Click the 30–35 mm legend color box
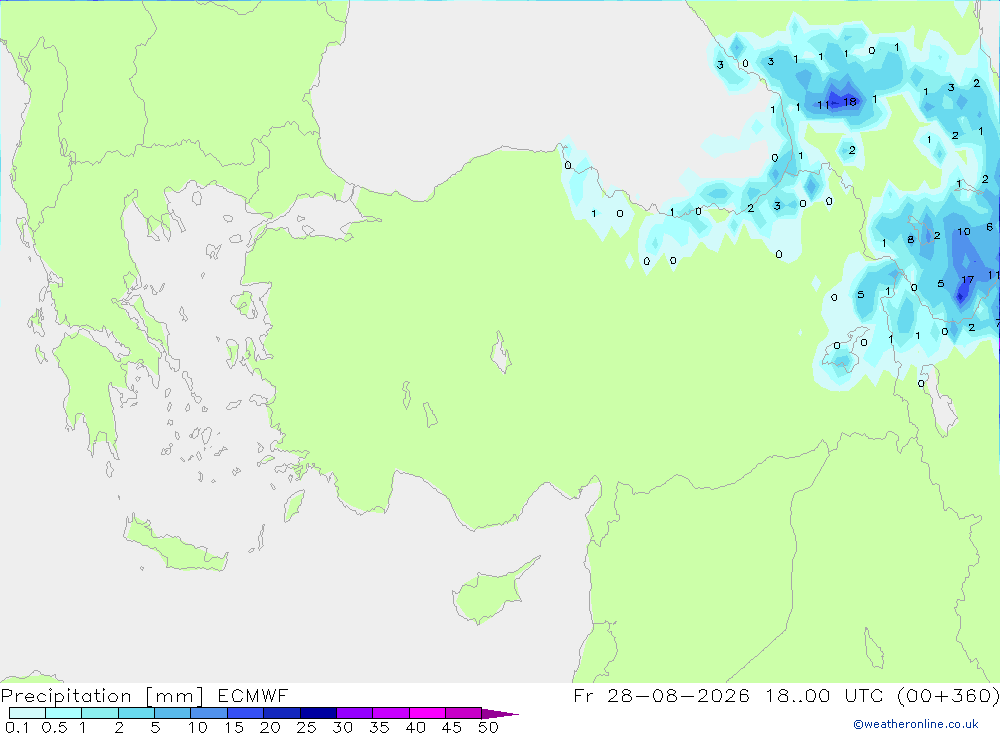The width and height of the screenshot is (1000, 733). 355,713
